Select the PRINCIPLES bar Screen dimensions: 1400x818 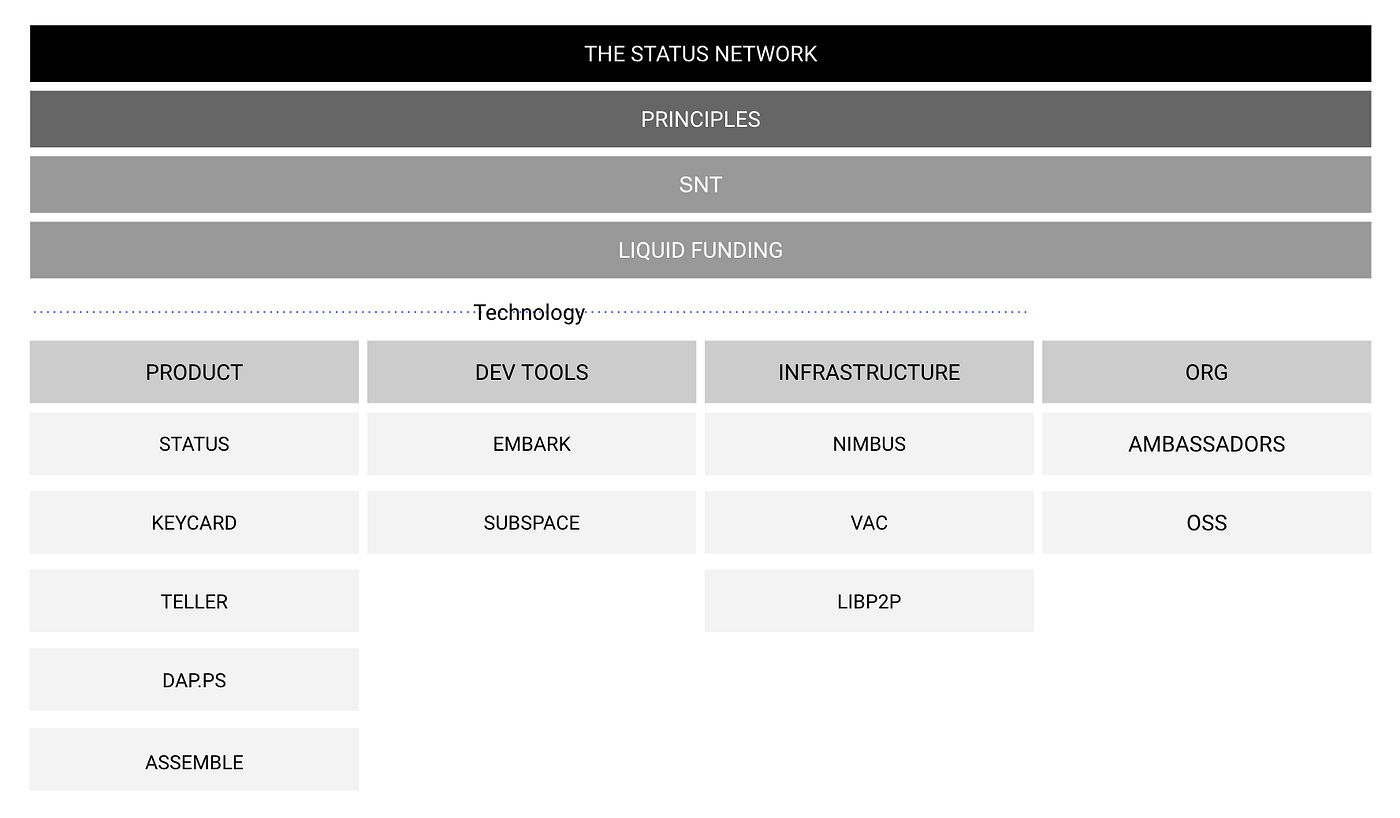pyautogui.click(x=700, y=119)
